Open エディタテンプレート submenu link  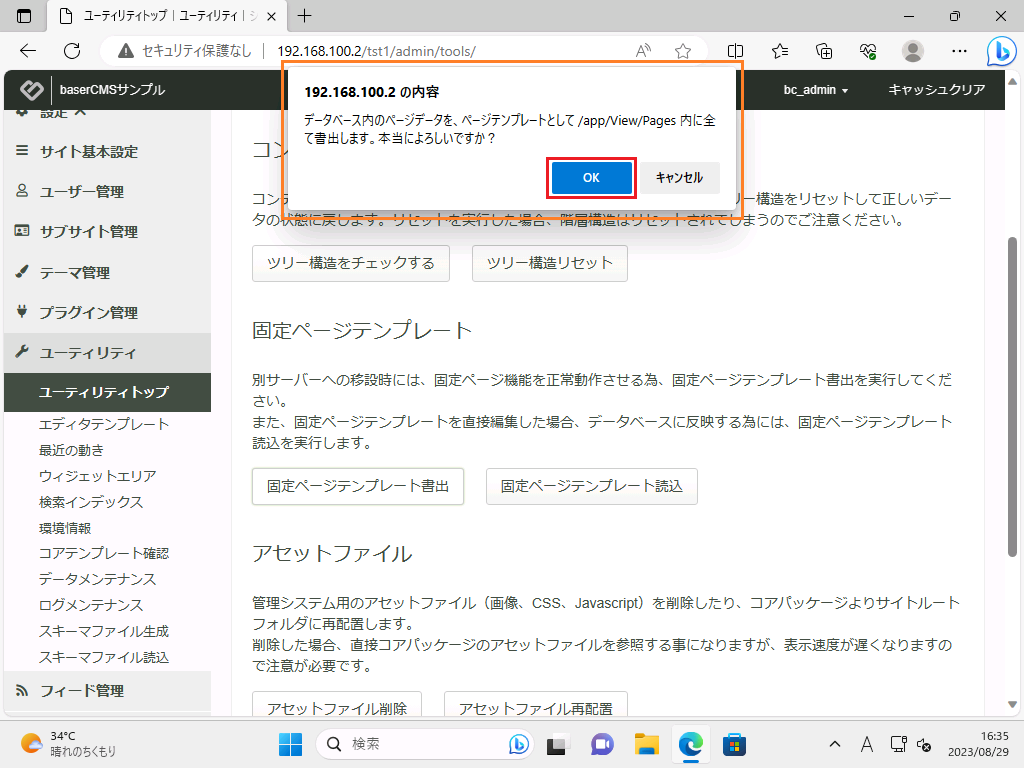[x=104, y=424]
